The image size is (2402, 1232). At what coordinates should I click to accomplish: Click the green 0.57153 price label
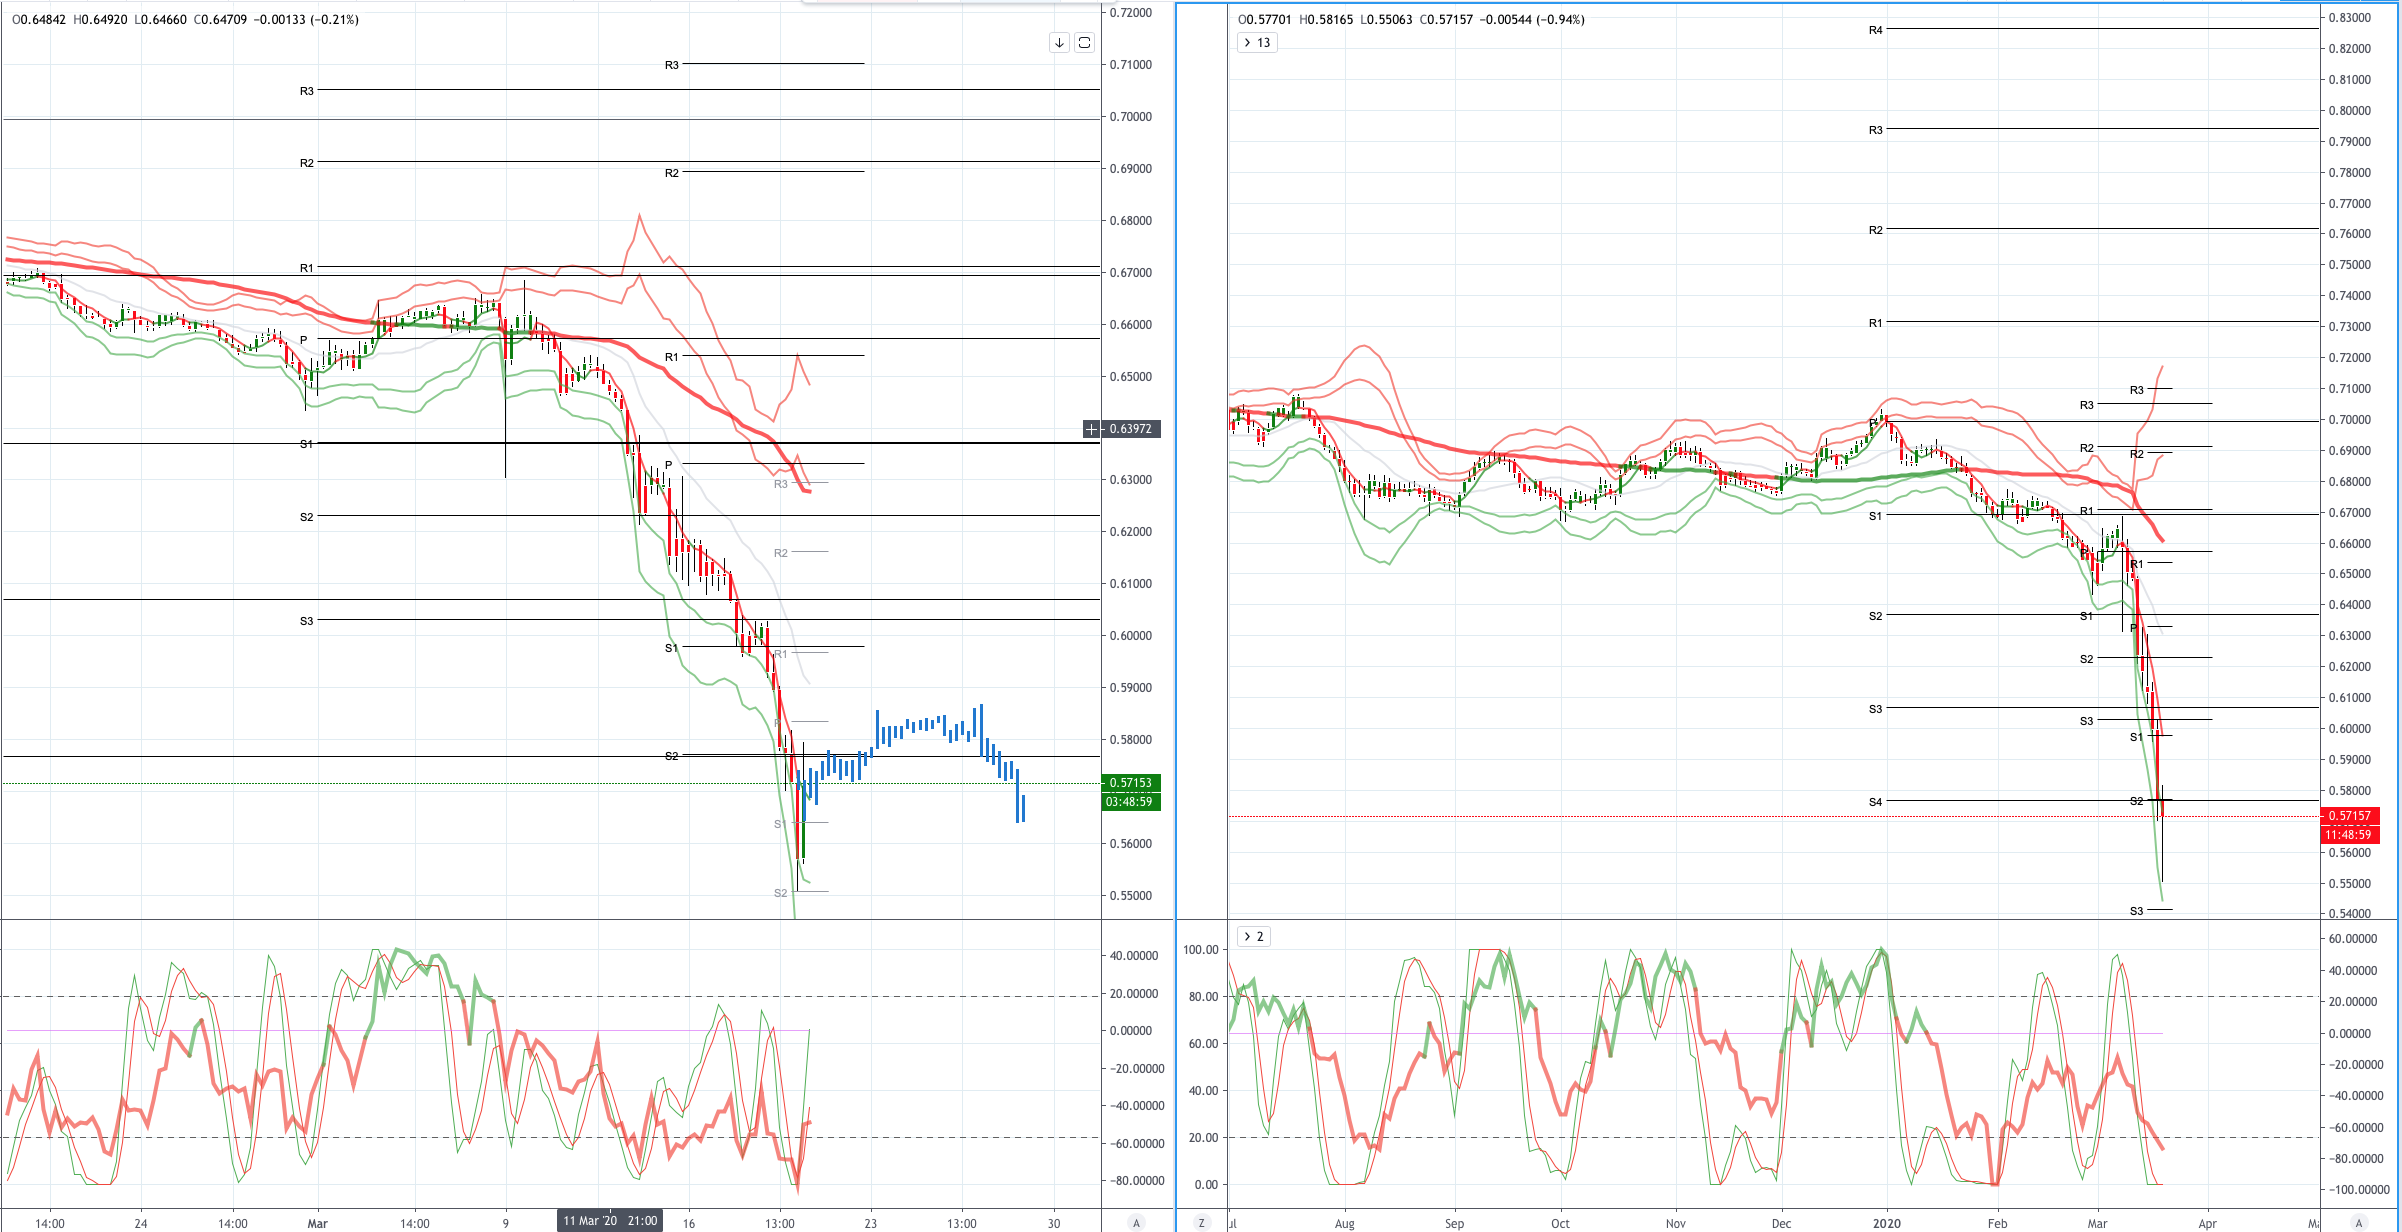[1131, 783]
